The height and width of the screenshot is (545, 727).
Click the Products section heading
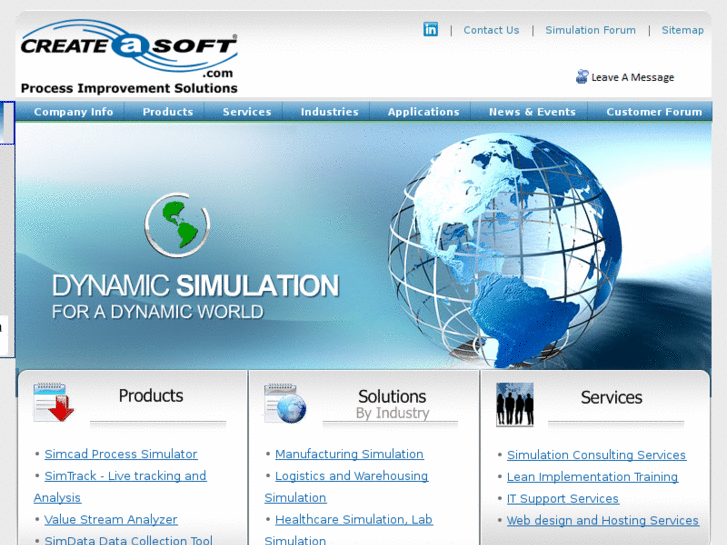[151, 396]
